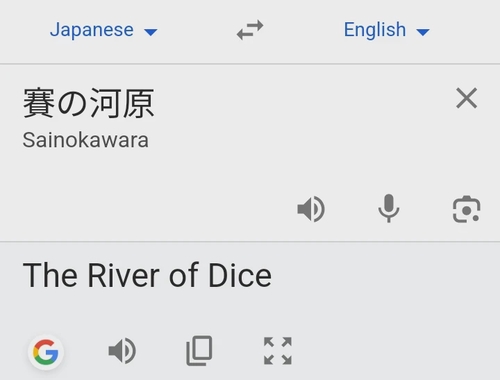500x380 pixels.
Task: Open the English target language dropdown arrow
Action: tap(423, 32)
